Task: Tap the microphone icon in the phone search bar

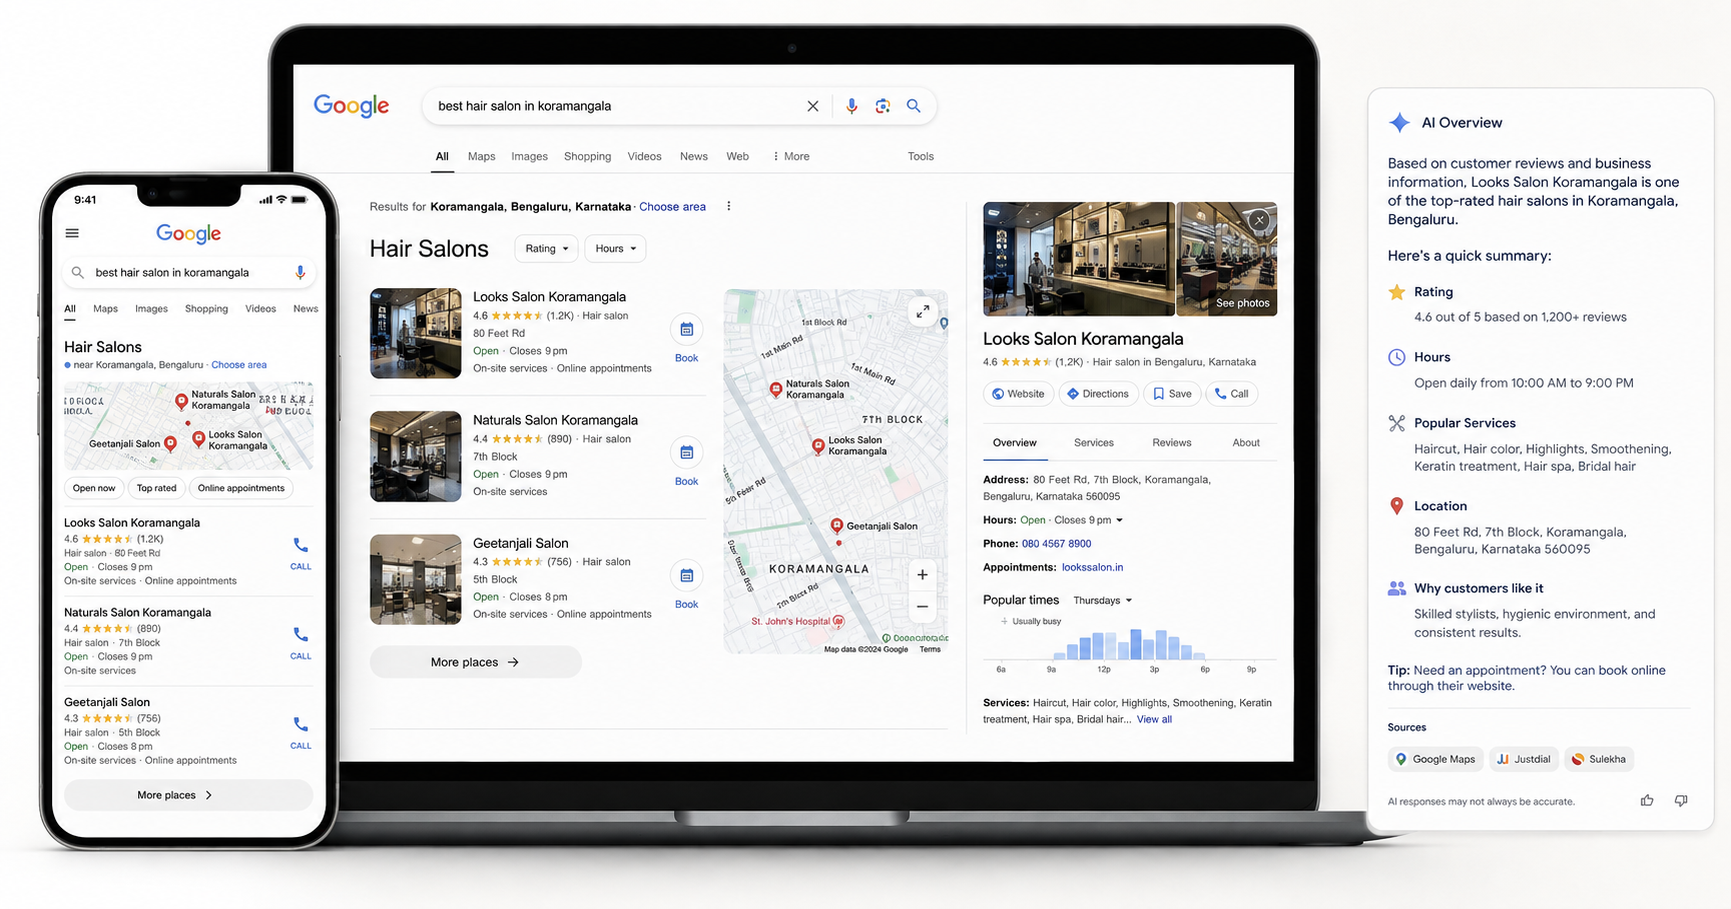Action: pos(299,272)
